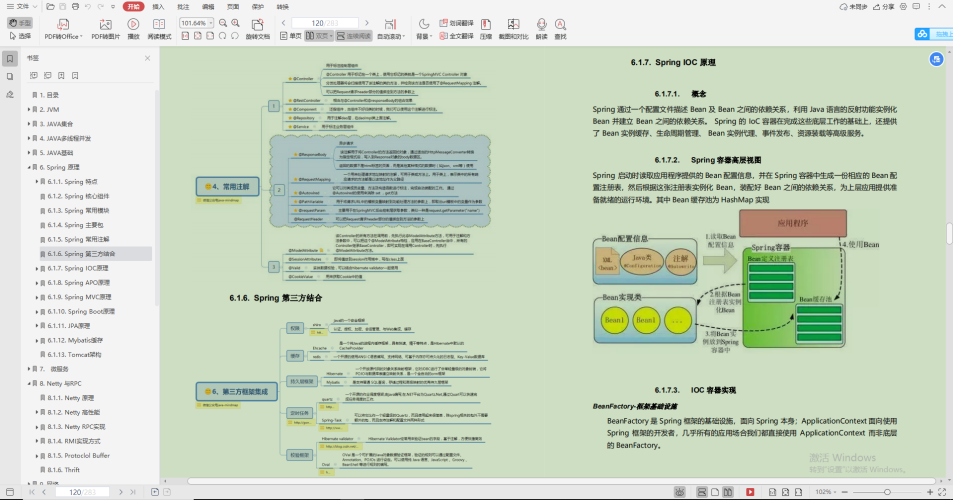
Task: Click the 朗读 read aloud icon
Action: tap(542, 29)
